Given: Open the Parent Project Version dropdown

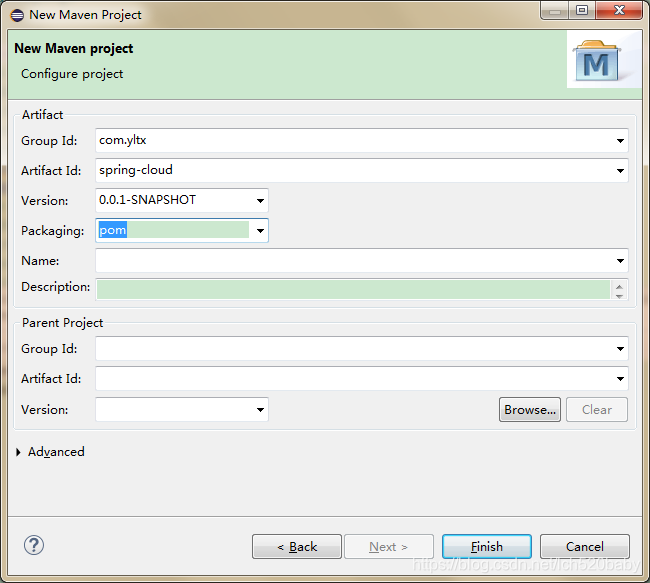Looking at the screenshot, I should [260, 410].
